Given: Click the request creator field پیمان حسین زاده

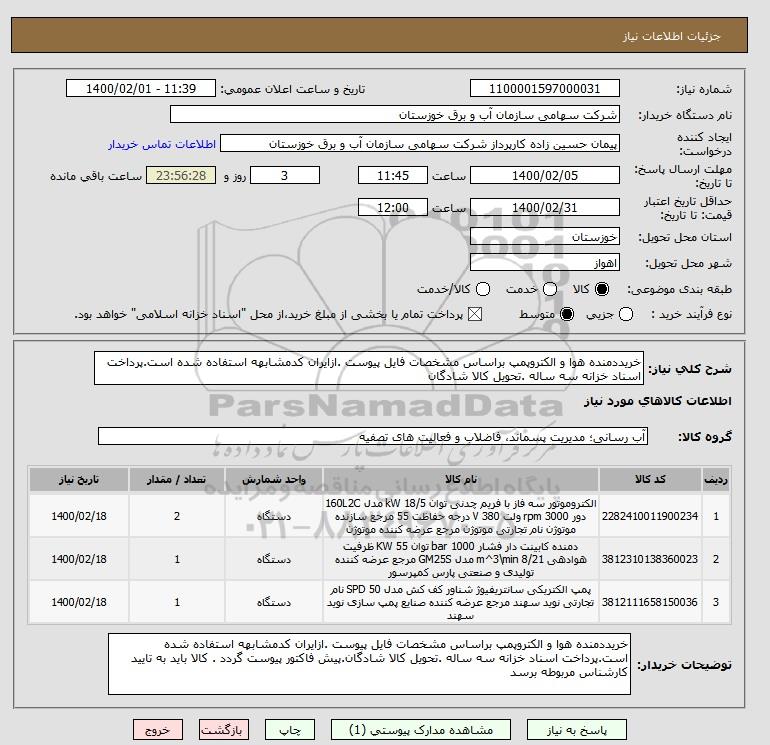Looking at the screenshot, I should click(x=420, y=144).
